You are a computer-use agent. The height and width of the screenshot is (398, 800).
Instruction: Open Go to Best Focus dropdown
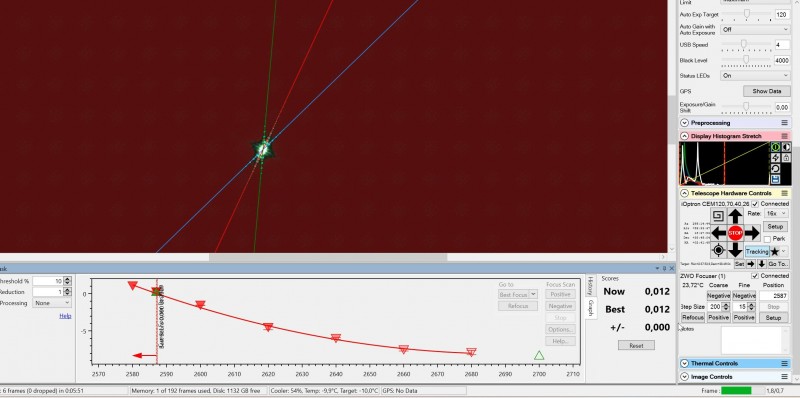533,294
